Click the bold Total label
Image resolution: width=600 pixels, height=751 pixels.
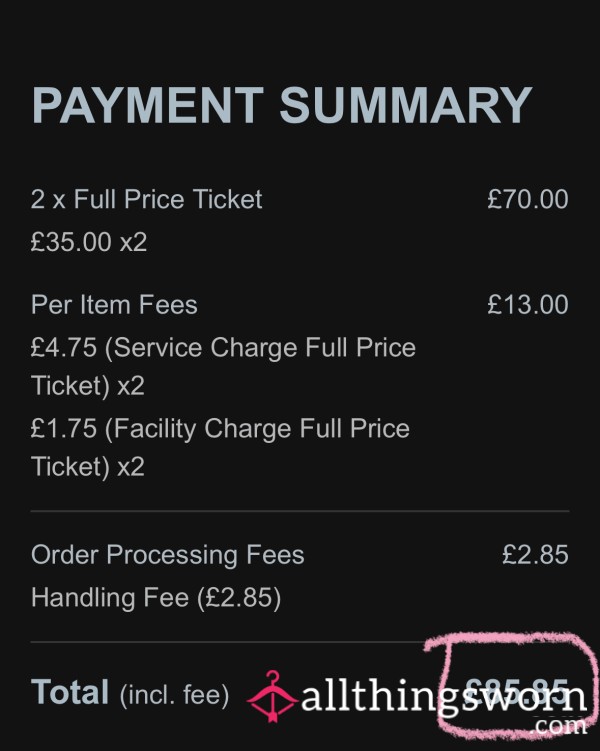(70, 692)
